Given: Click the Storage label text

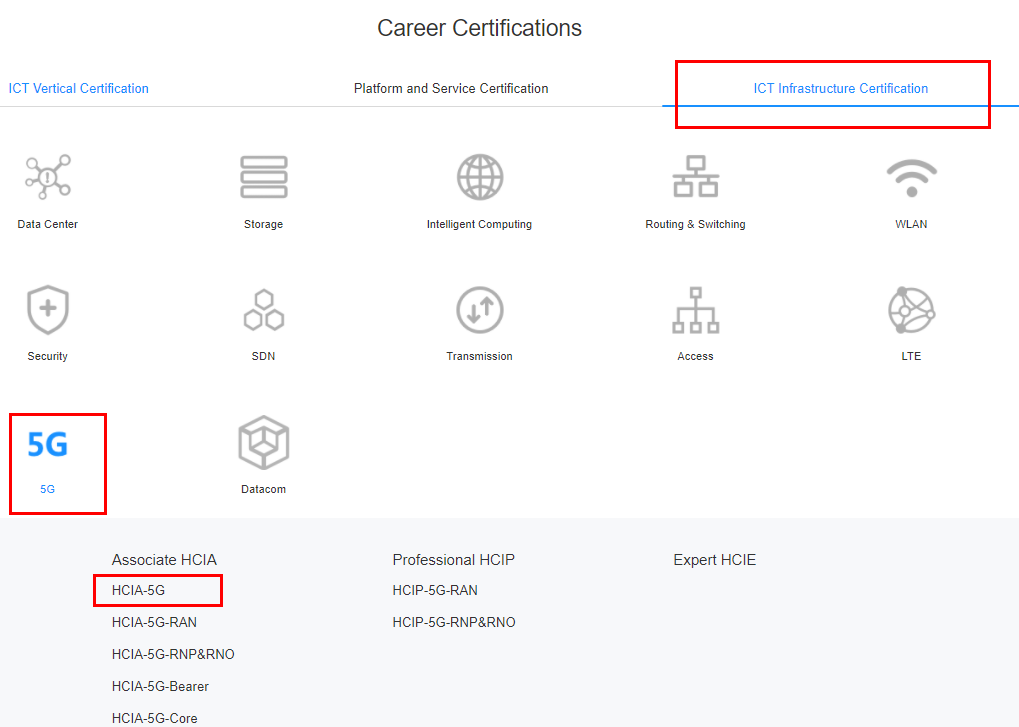Looking at the screenshot, I should pyautogui.click(x=263, y=224).
